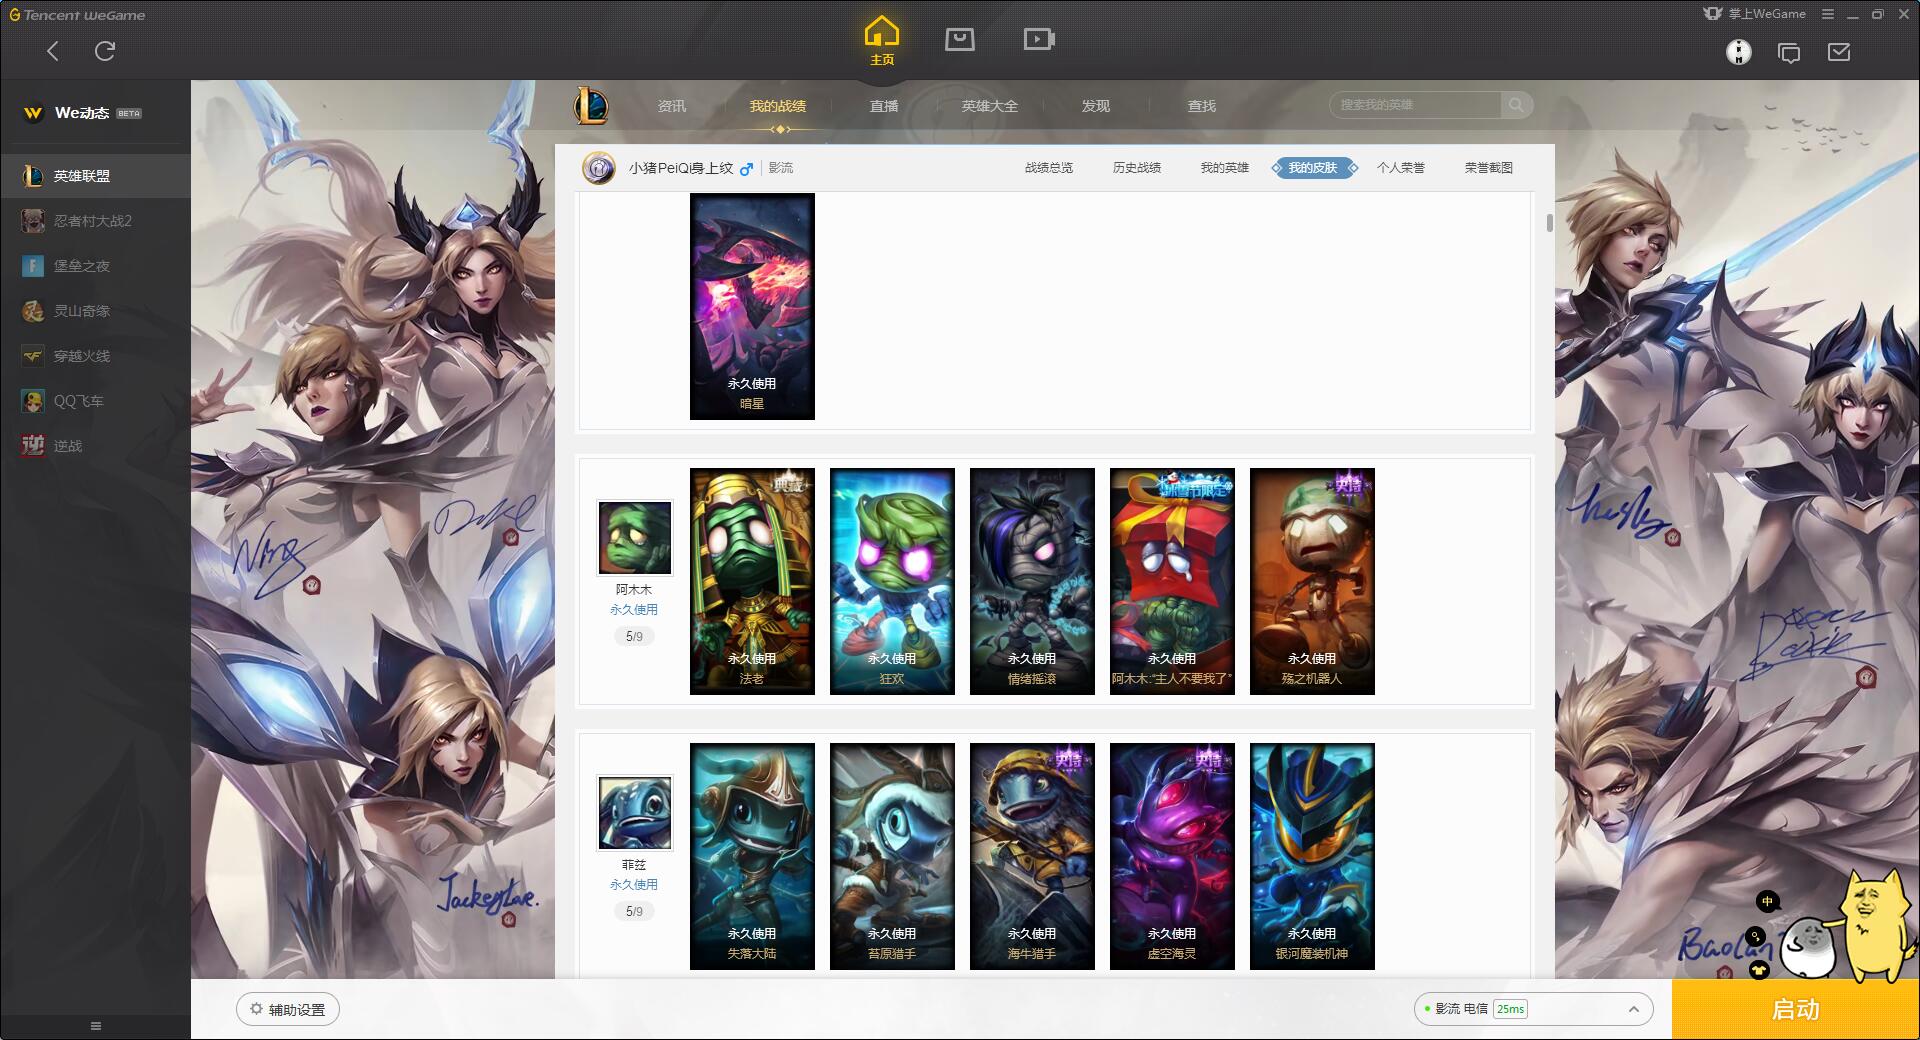Screen dimensions: 1920x1040
Task: Select 堡垒之夜 in the sidebar
Action: 95,266
